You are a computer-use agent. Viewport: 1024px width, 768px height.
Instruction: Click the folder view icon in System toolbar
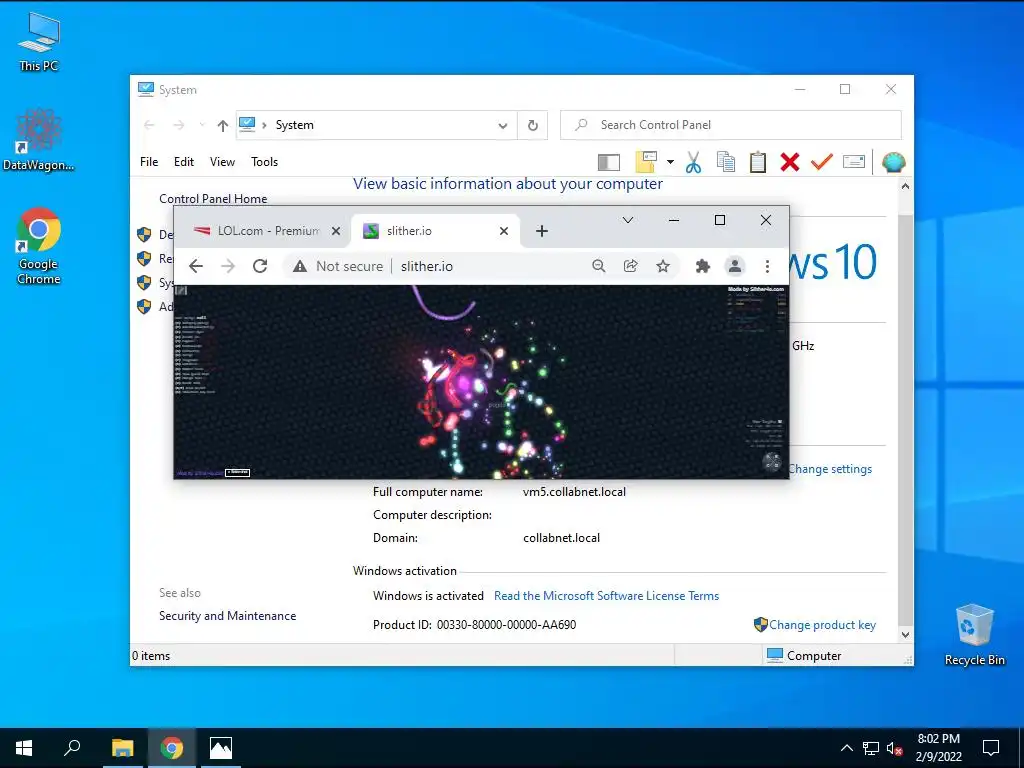pyautogui.click(x=646, y=161)
